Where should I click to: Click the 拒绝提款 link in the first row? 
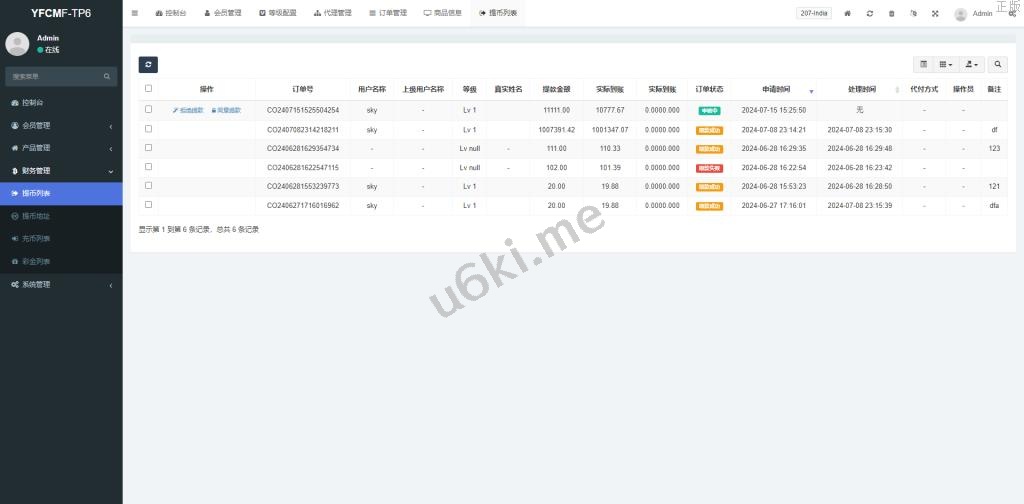(x=188, y=110)
